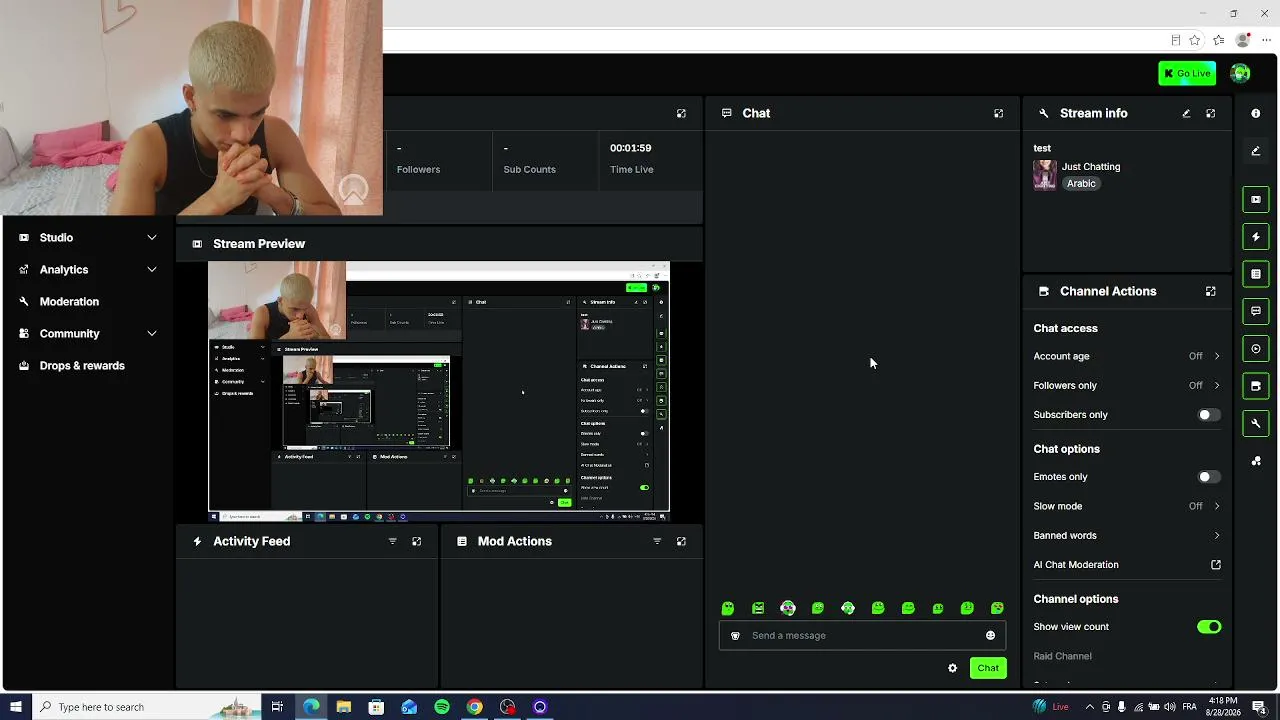The width and height of the screenshot is (1280, 720).
Task: Click the taskbar search box
Action: 146,707
